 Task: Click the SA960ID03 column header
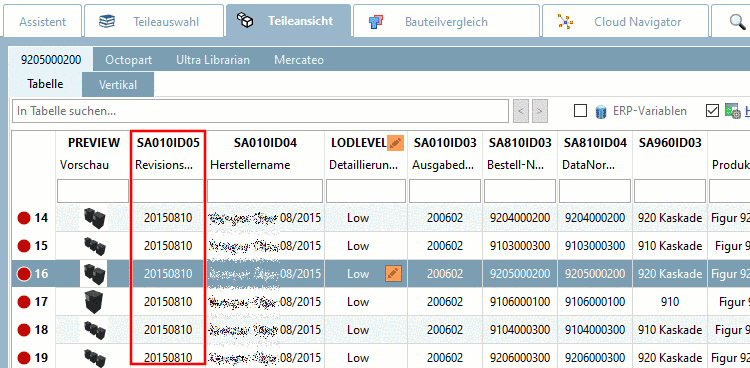click(670, 143)
